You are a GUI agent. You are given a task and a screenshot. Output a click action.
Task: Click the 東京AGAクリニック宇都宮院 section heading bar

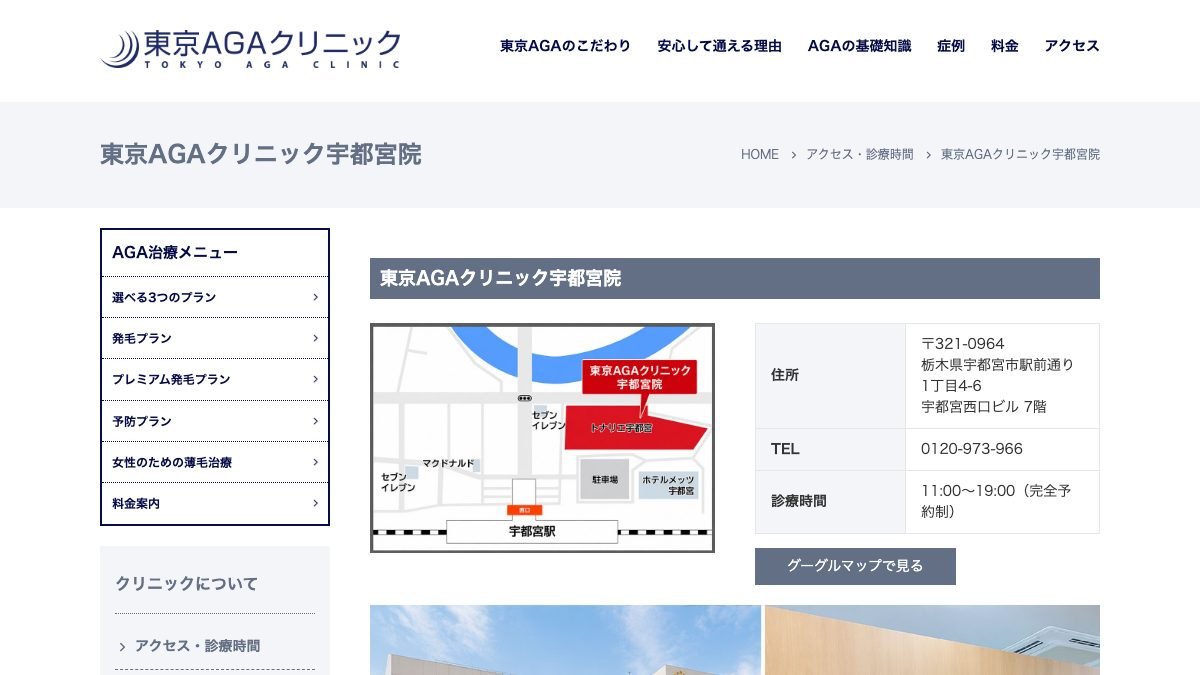point(735,278)
